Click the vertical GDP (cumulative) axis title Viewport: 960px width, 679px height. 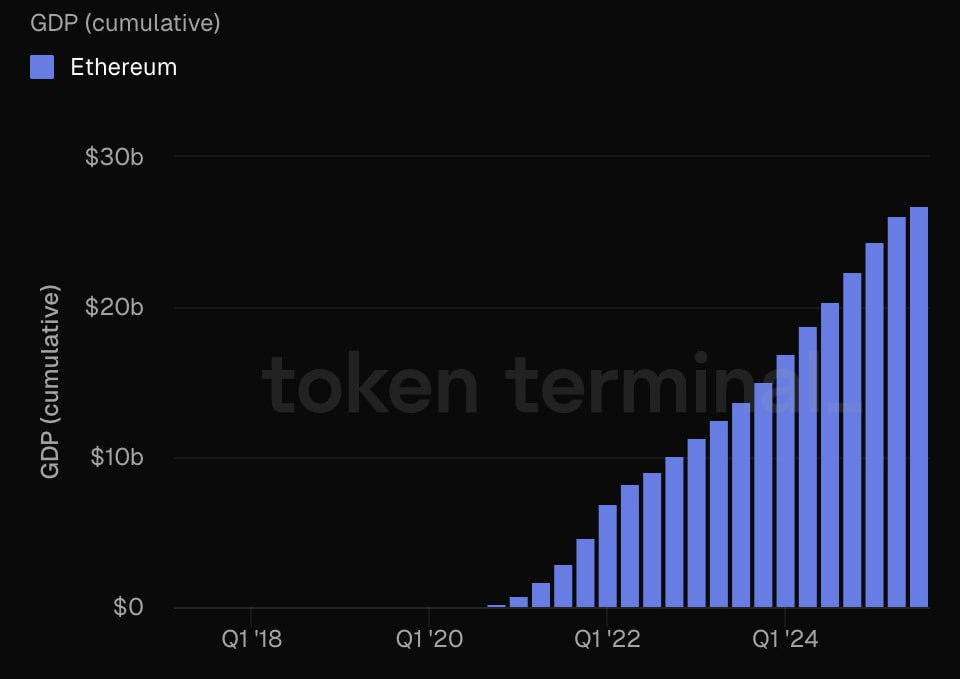pos(50,381)
